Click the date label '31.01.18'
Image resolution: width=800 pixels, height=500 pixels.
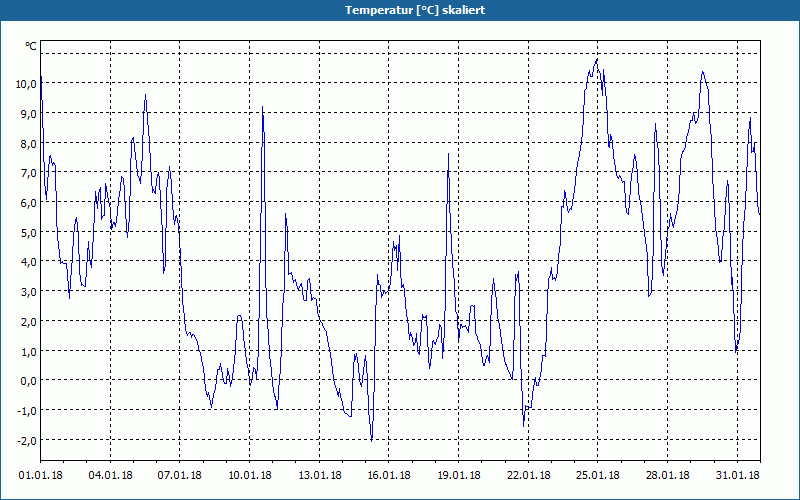coord(737,475)
